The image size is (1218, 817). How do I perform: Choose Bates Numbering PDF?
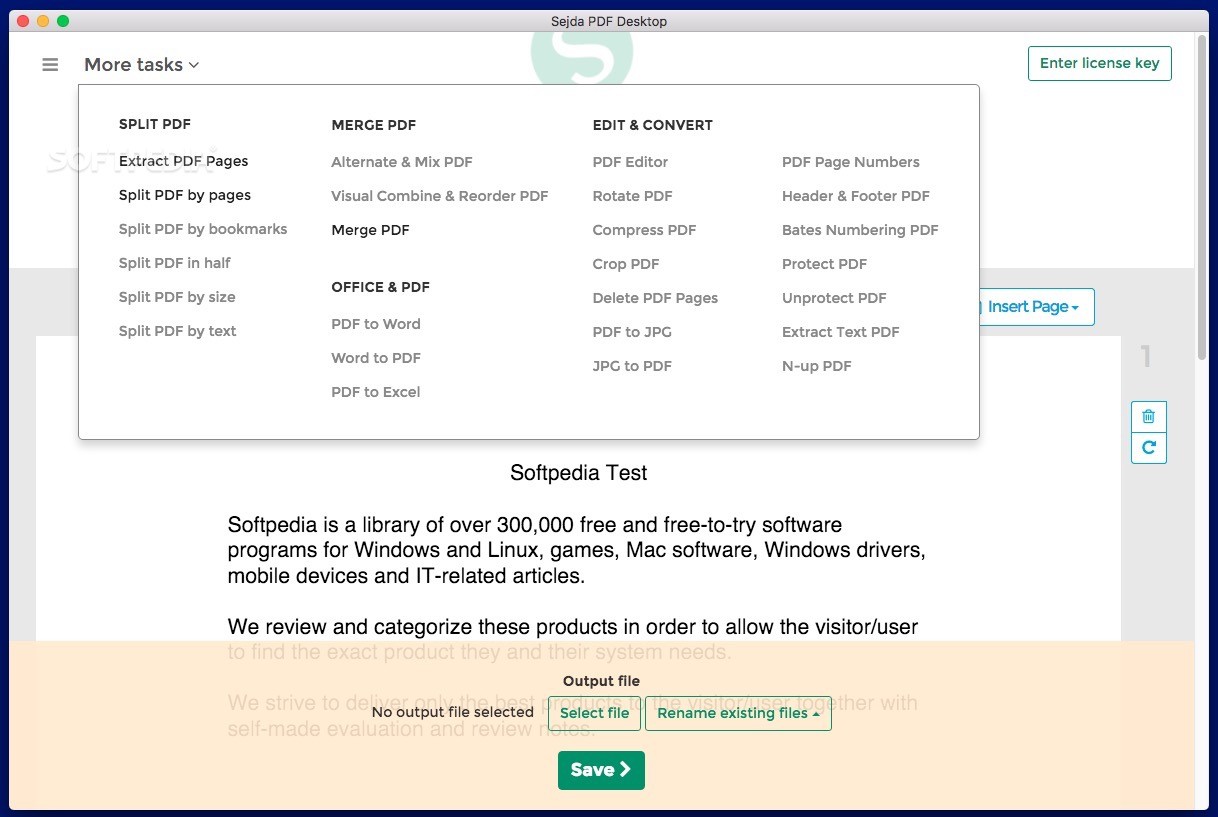point(860,230)
